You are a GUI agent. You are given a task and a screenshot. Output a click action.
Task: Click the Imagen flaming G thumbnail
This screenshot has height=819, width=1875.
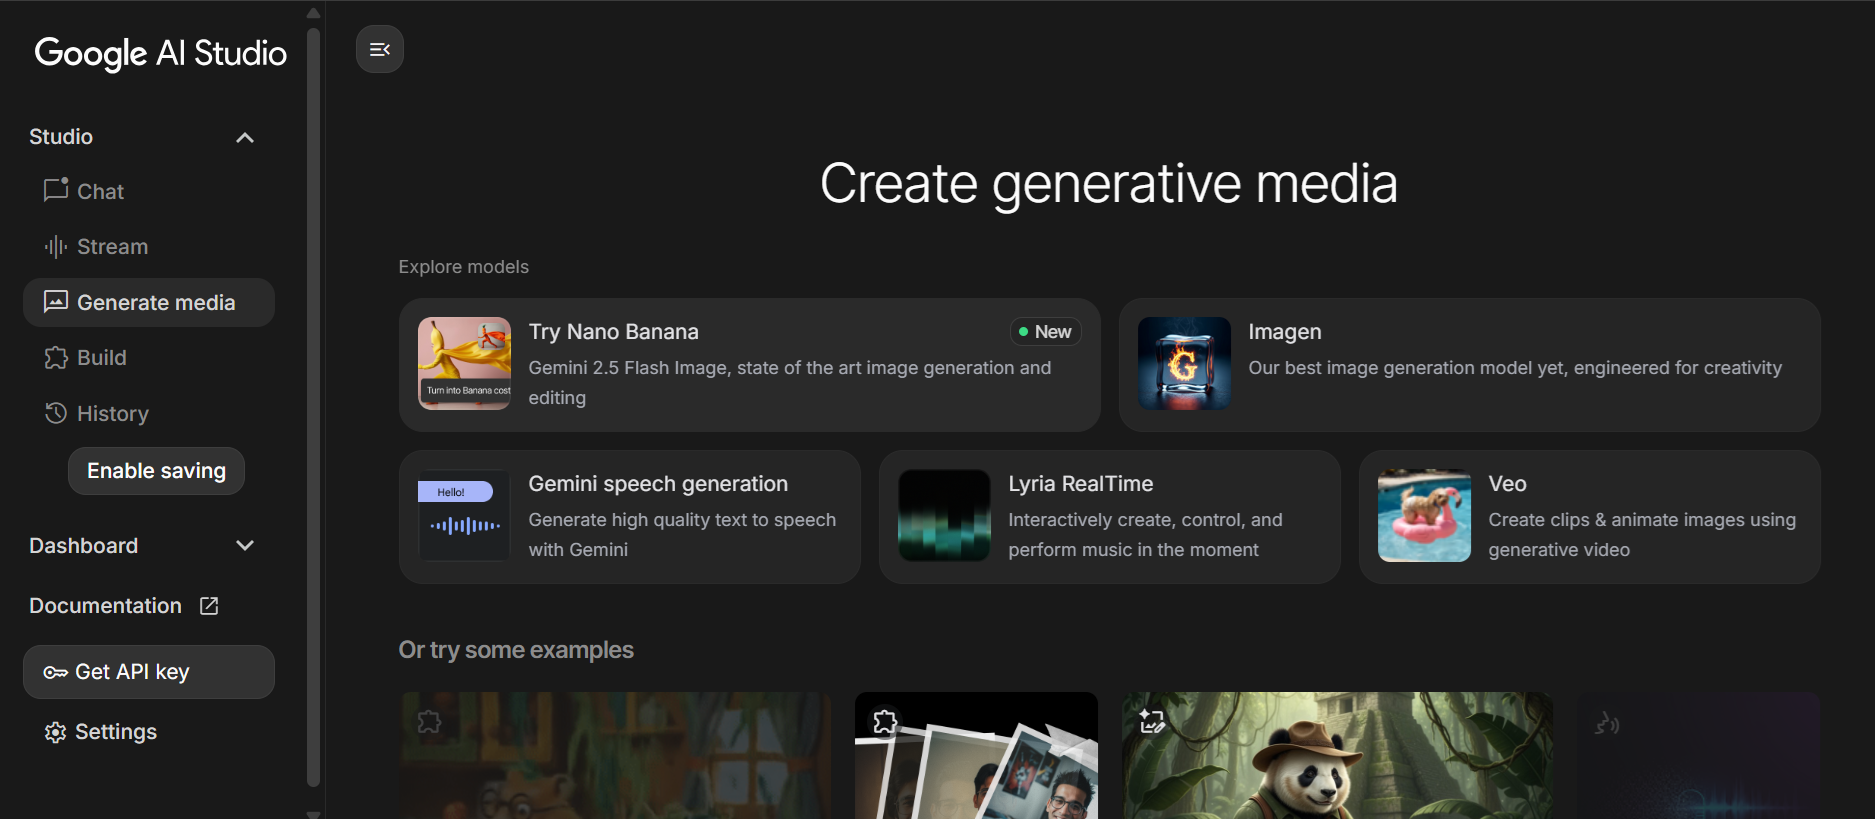1184,364
